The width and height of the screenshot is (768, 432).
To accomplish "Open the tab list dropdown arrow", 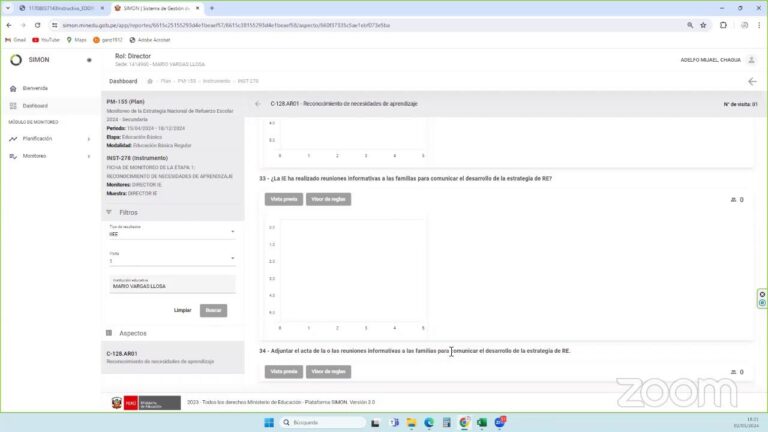I will tap(8, 8).
